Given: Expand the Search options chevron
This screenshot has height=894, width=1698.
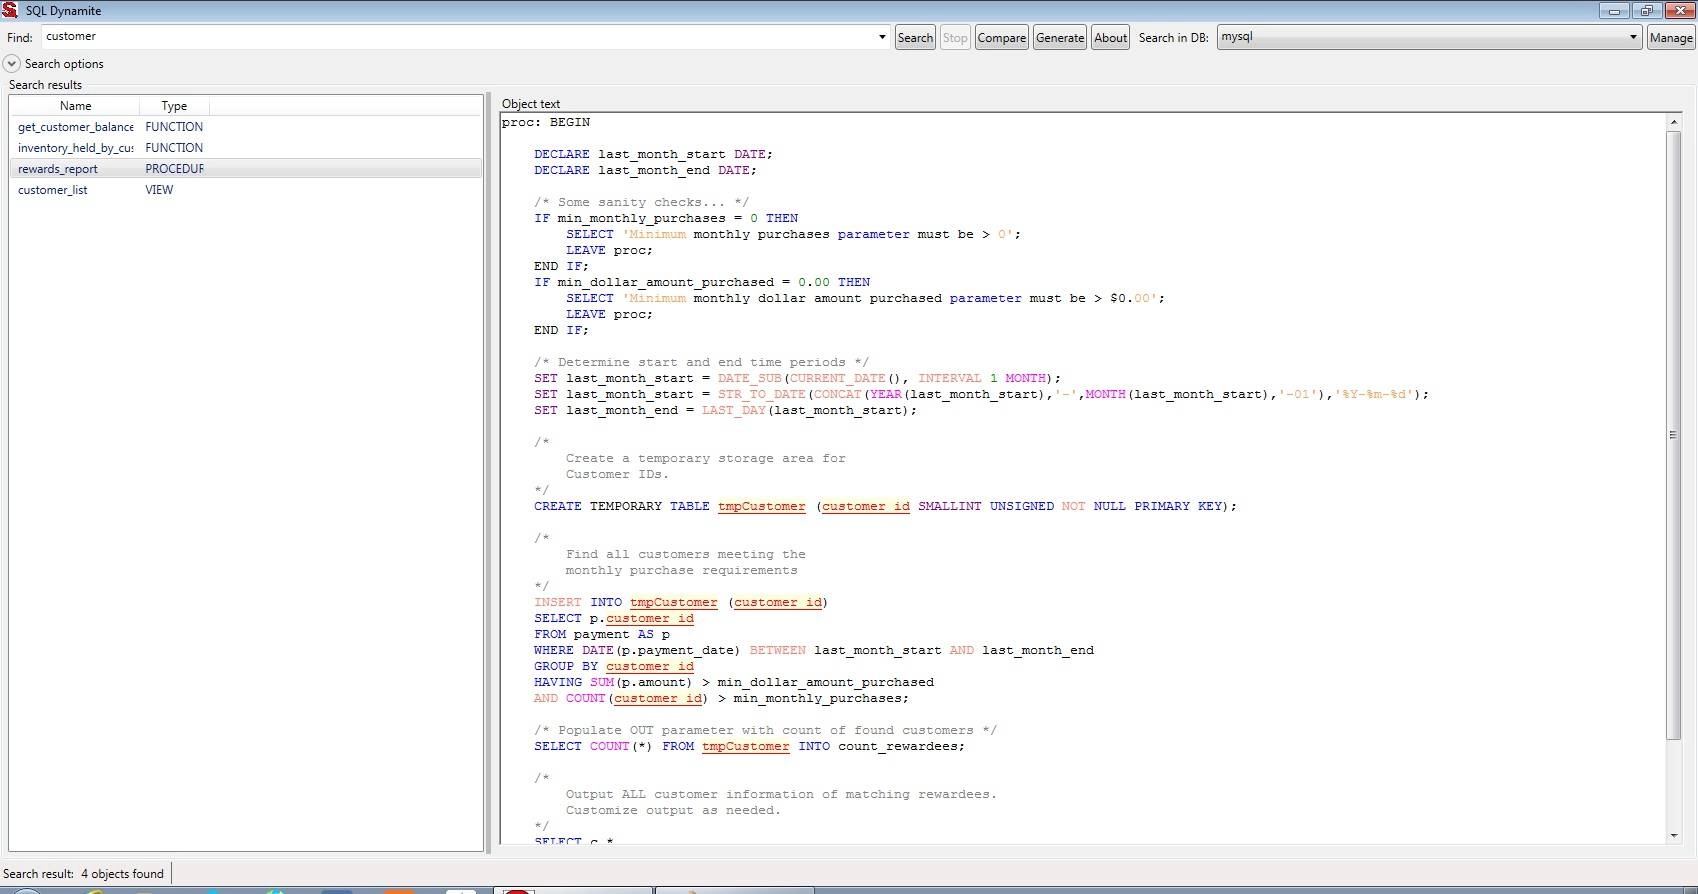Looking at the screenshot, I should (12, 64).
